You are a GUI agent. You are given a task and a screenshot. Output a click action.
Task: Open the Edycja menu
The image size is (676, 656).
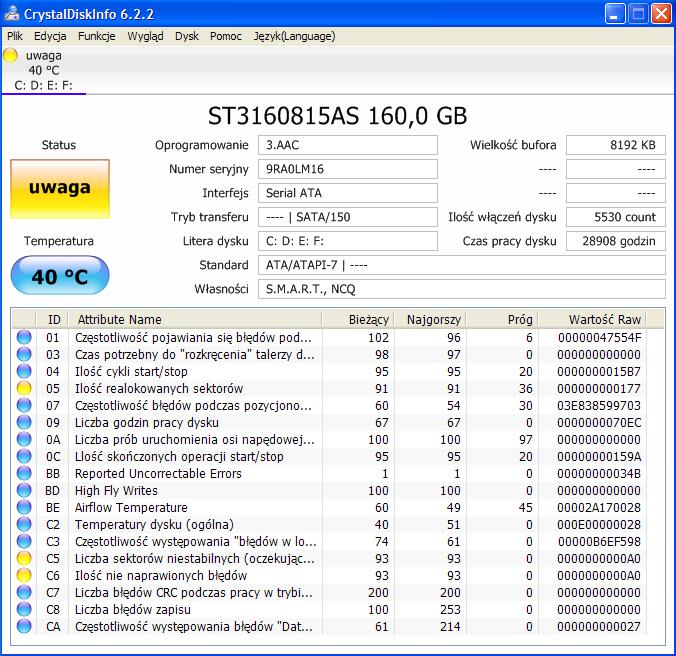click(x=50, y=36)
